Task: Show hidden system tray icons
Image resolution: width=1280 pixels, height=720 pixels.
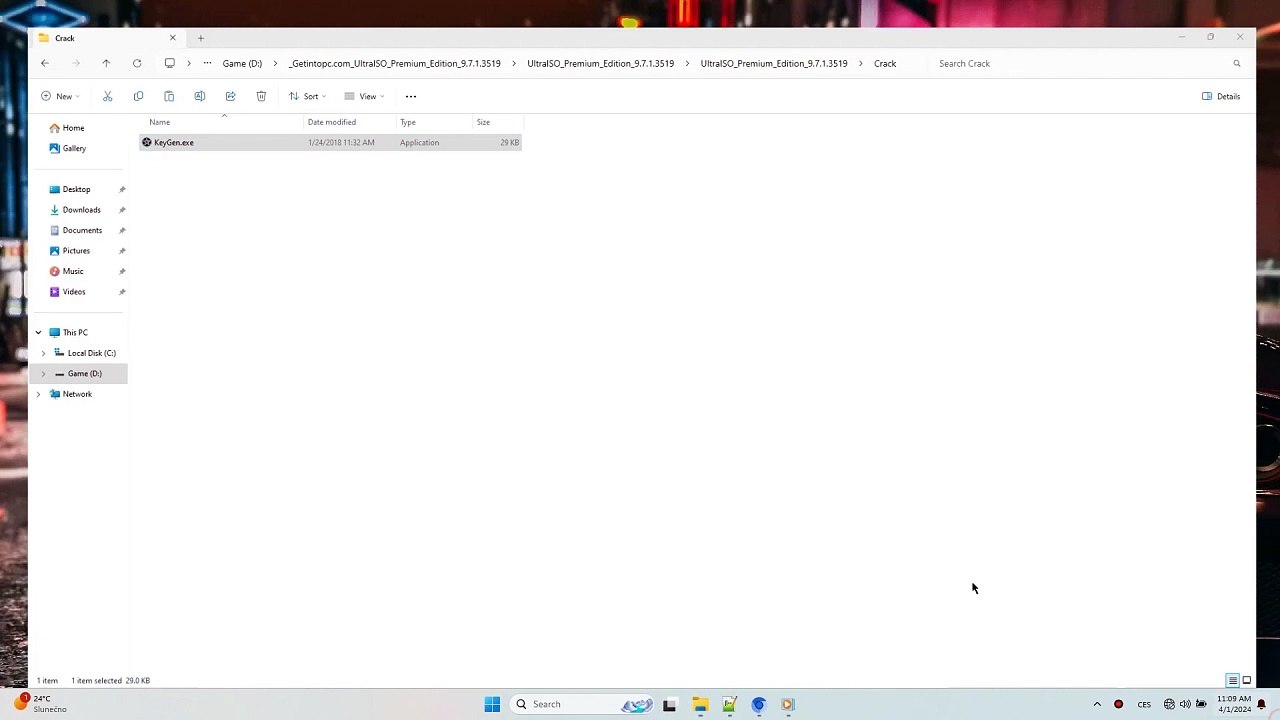Action: point(1097,704)
